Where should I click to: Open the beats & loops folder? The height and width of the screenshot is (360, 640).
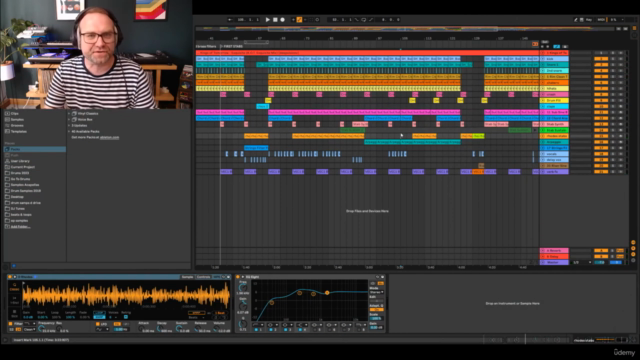[21, 214]
